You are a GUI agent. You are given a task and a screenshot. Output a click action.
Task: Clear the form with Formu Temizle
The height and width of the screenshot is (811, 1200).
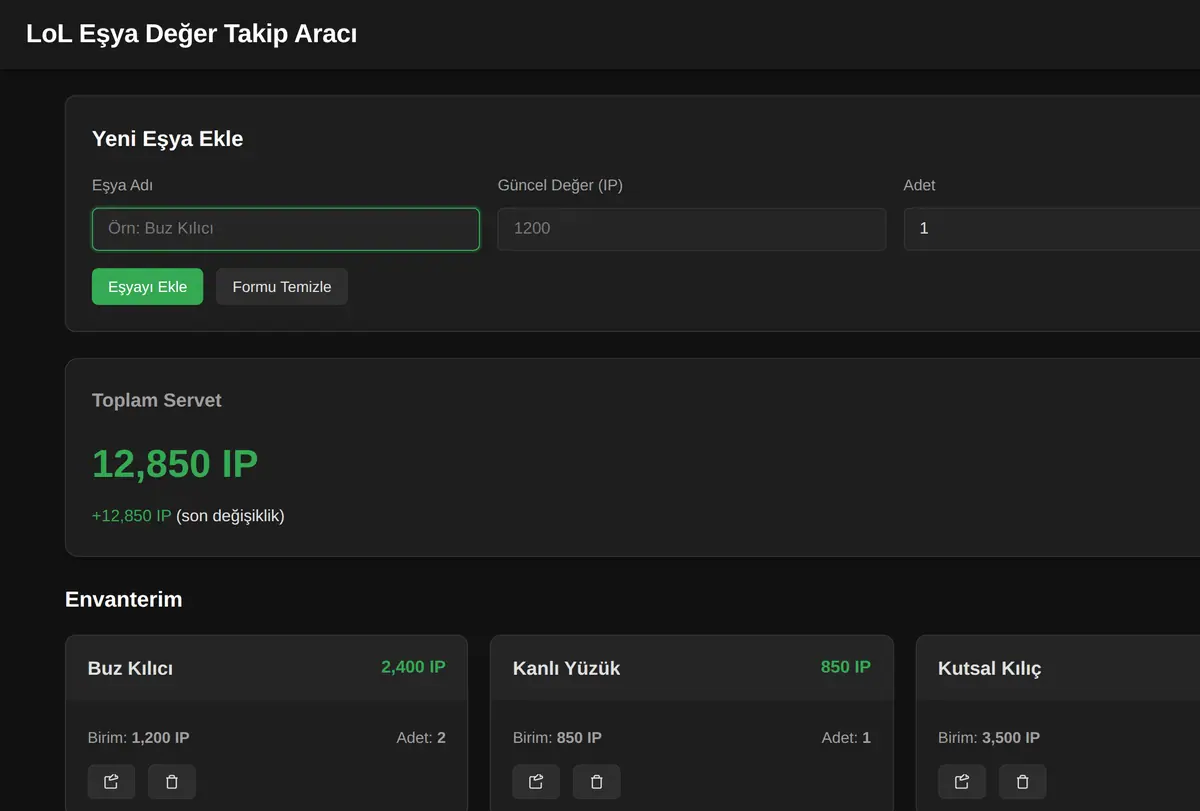pos(282,287)
